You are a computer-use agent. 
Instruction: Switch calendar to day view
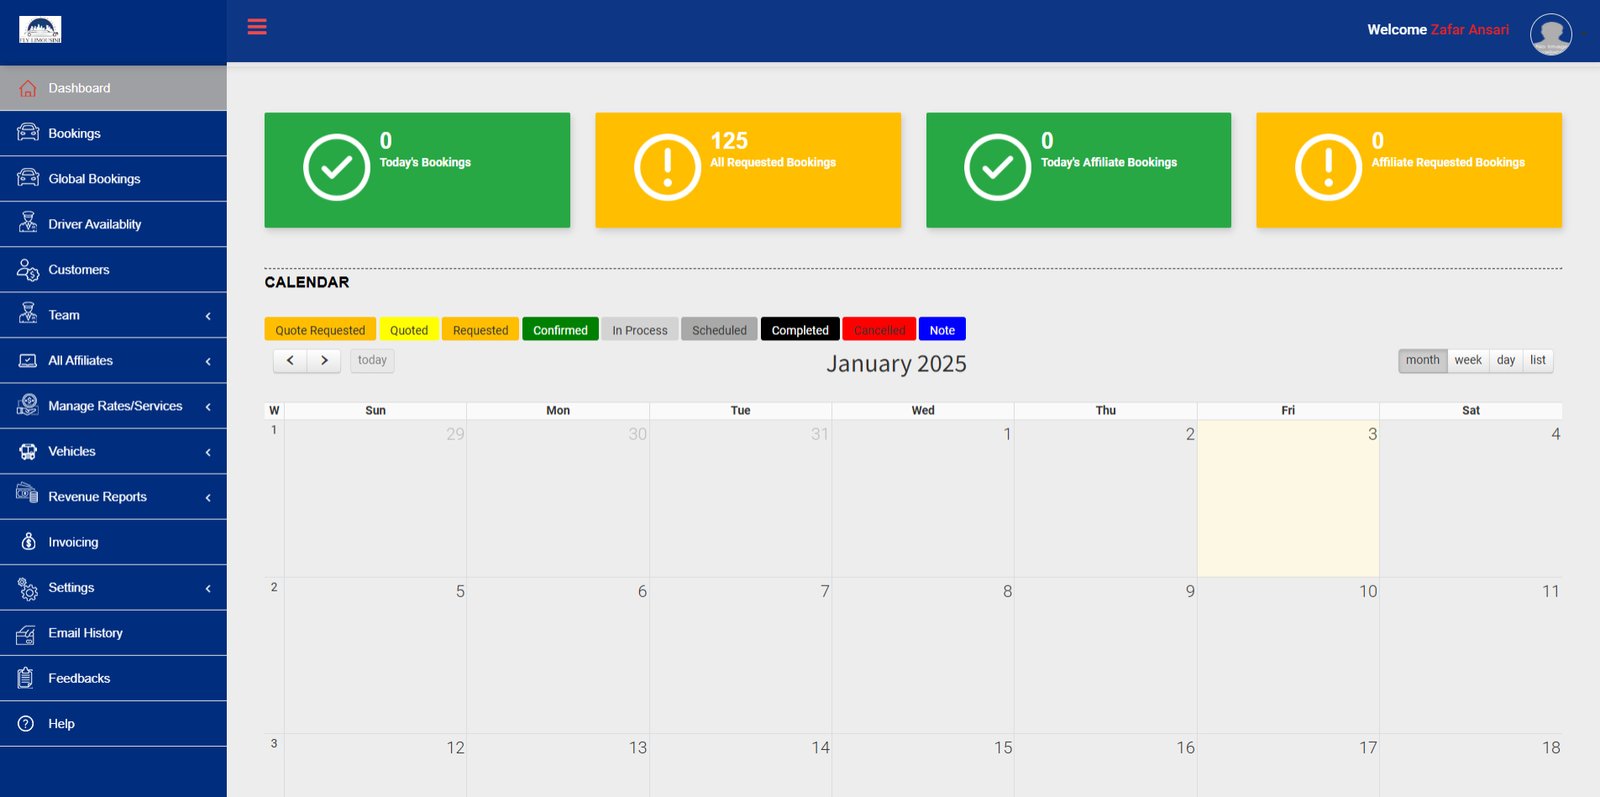[x=1505, y=360]
